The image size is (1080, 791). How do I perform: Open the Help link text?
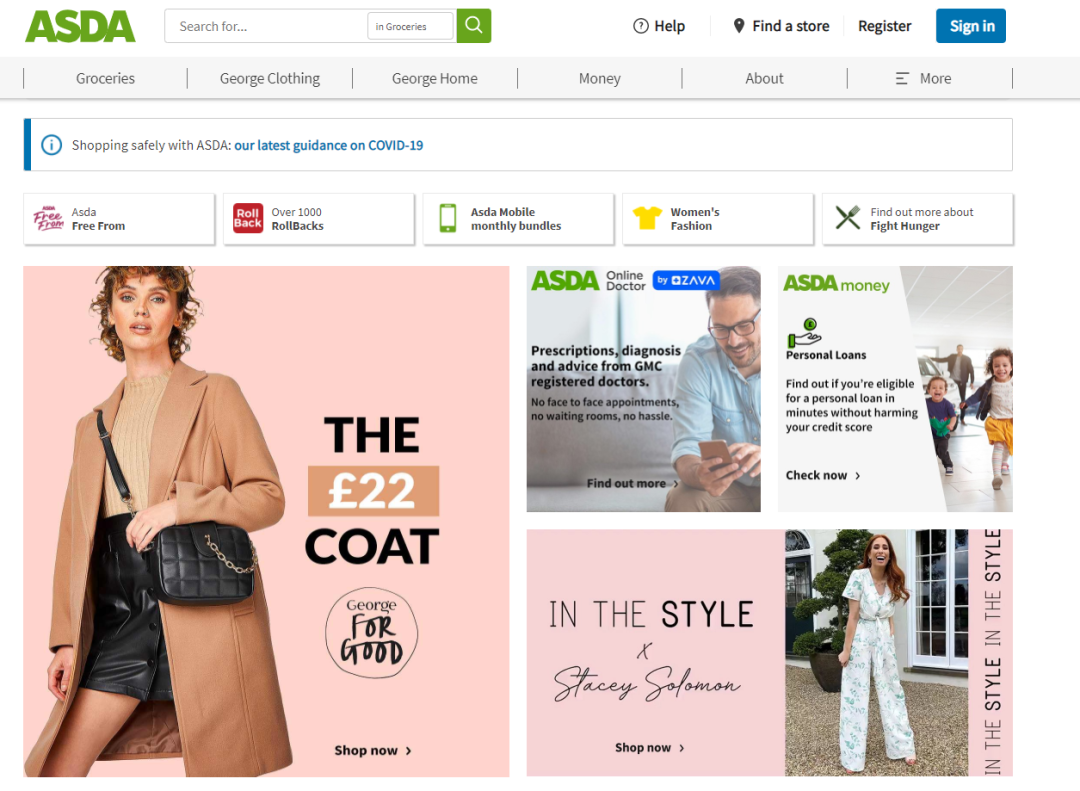(669, 26)
